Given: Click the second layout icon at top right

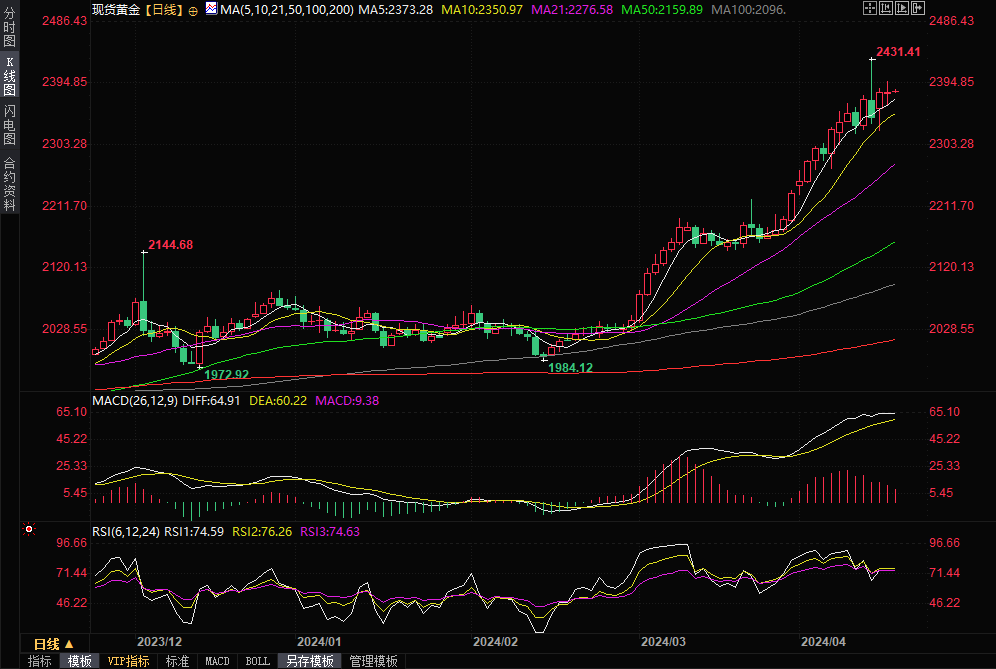Looking at the screenshot, I should tap(886, 8).
